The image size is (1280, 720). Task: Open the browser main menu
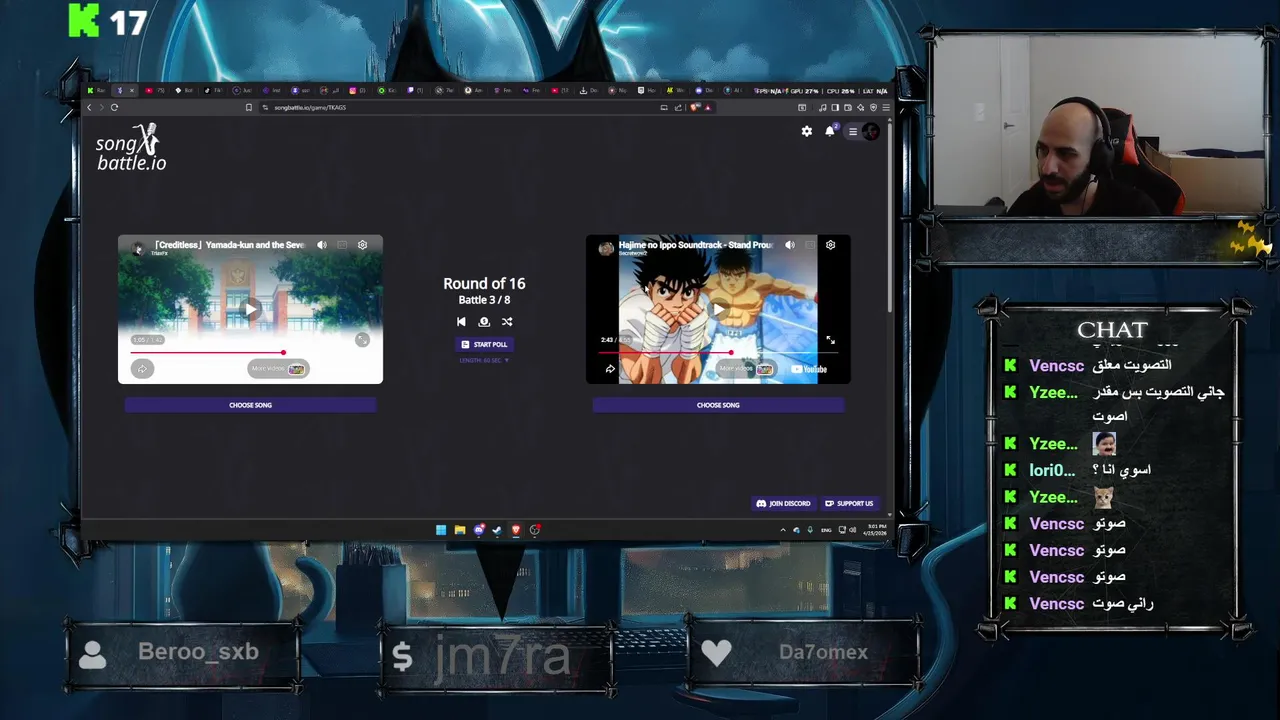click(886, 107)
